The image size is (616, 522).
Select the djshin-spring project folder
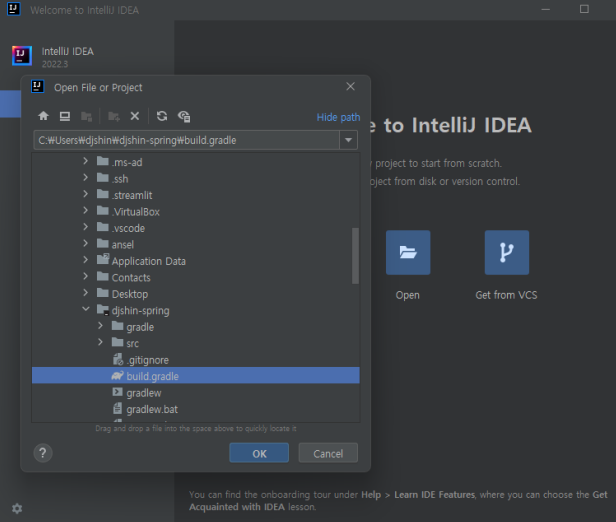click(140, 311)
